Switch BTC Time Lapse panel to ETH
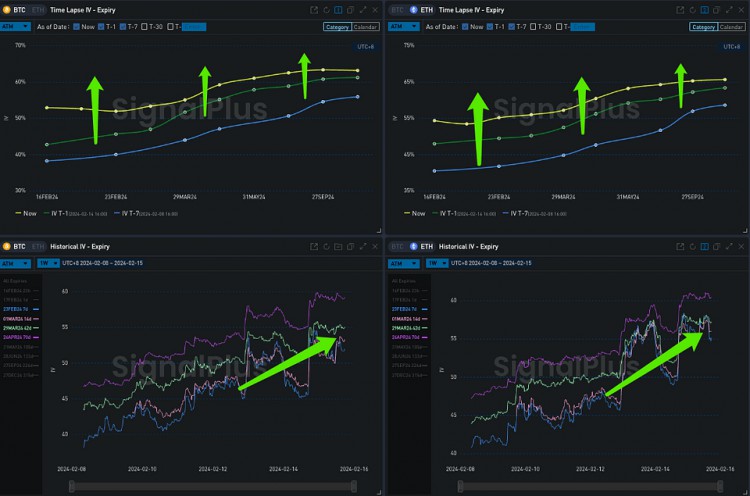Image resolution: width=750 pixels, height=496 pixels. (38, 10)
